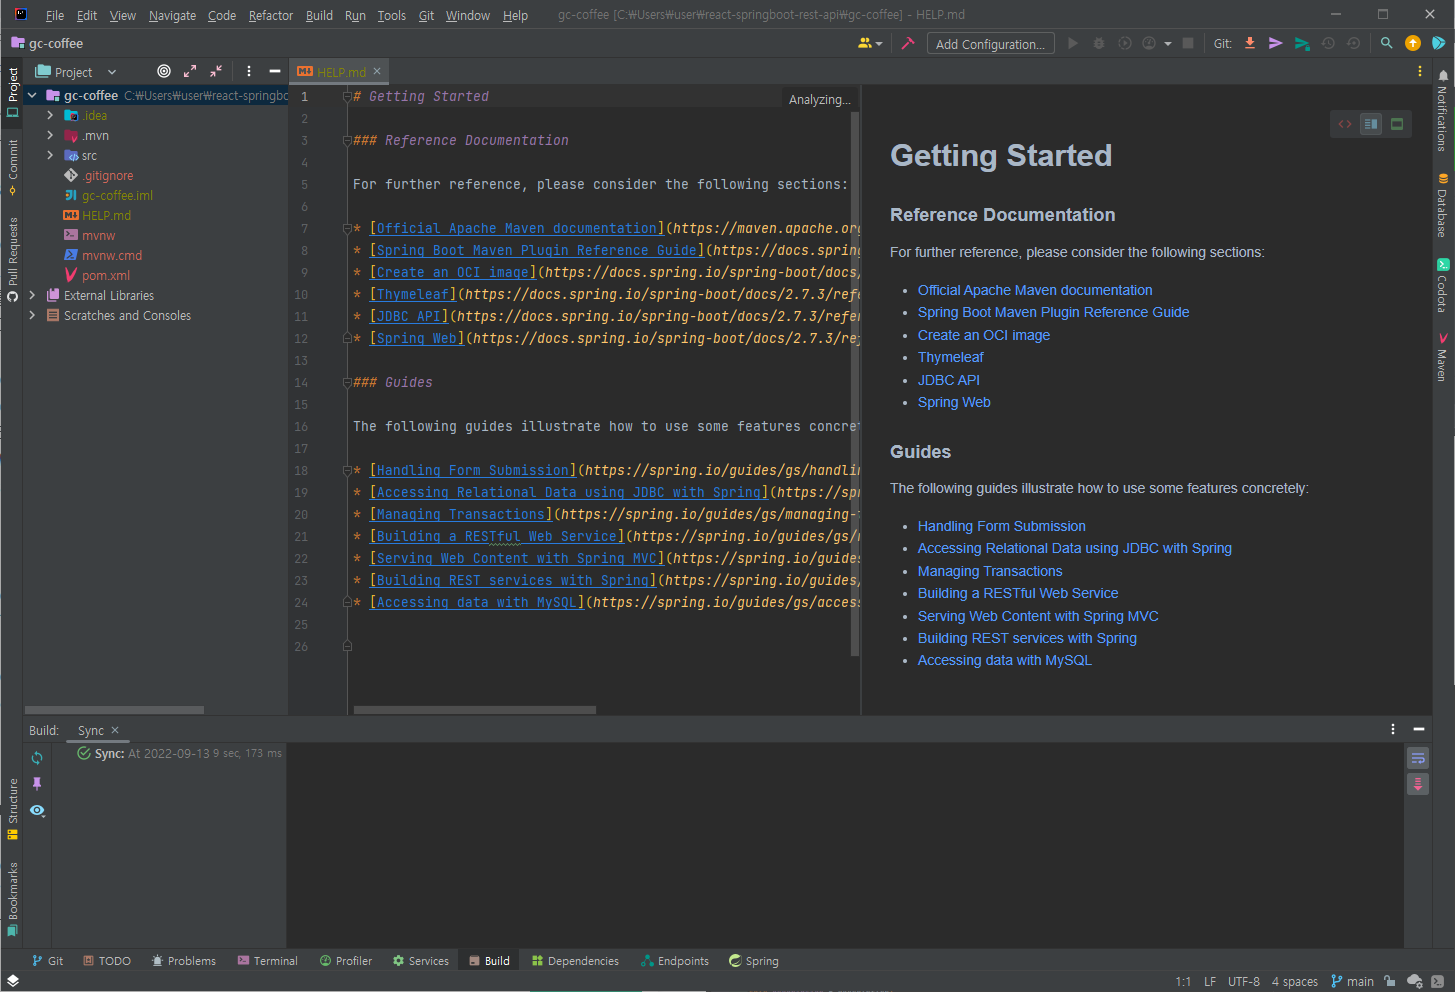Viewport: 1455px width, 992px height.
Task: Click Select Opened File target icon
Action: tap(164, 71)
